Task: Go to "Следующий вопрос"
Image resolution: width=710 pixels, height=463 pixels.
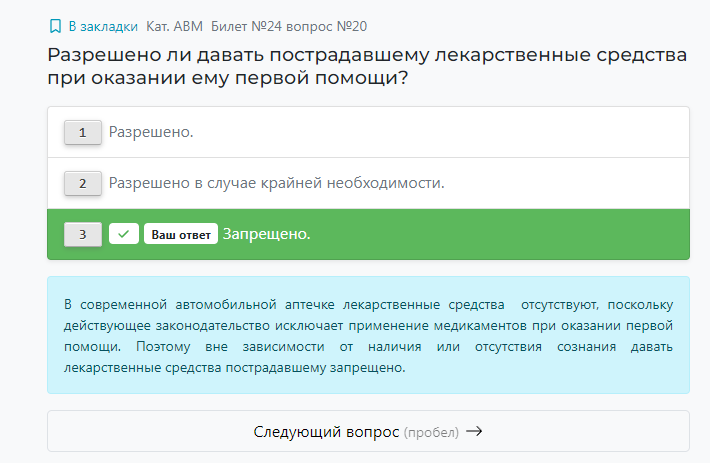Action: coord(324,431)
